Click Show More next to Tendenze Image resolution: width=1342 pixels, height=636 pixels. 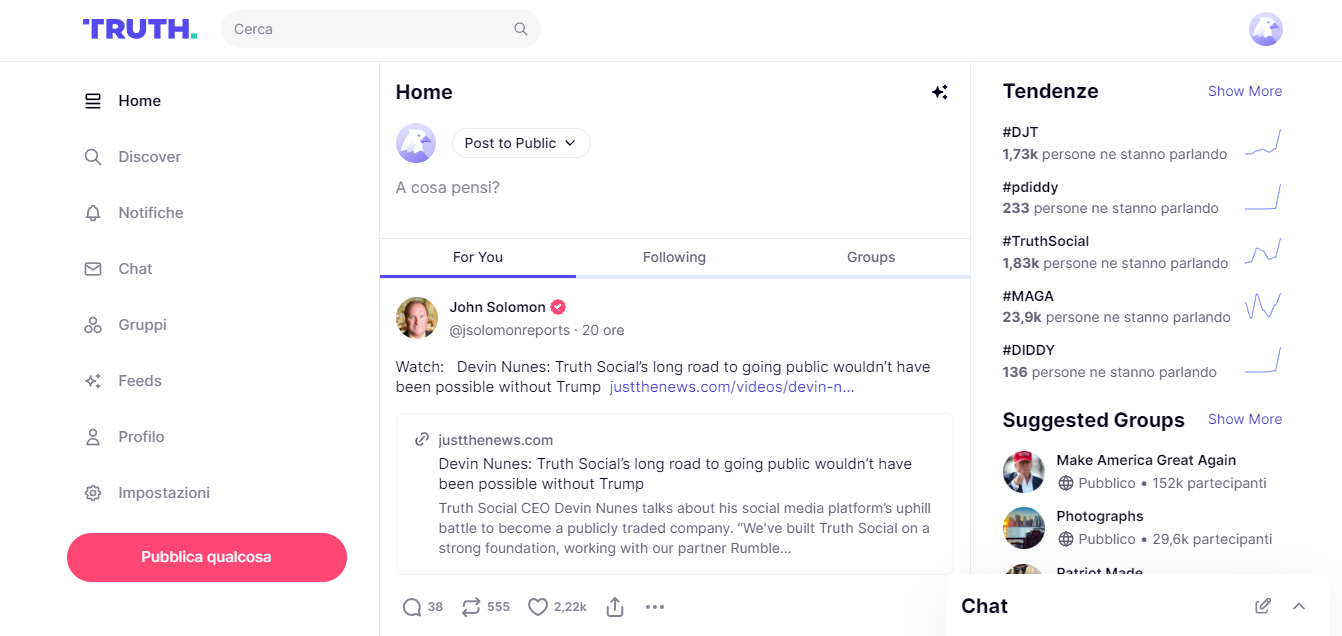click(1245, 91)
